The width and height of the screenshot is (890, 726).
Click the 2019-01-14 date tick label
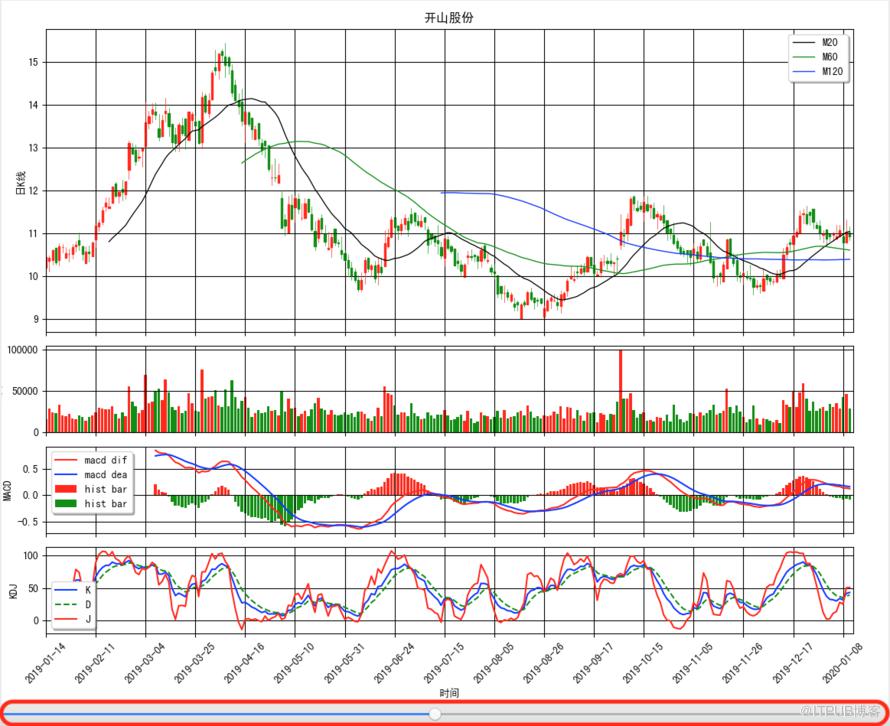(47, 663)
